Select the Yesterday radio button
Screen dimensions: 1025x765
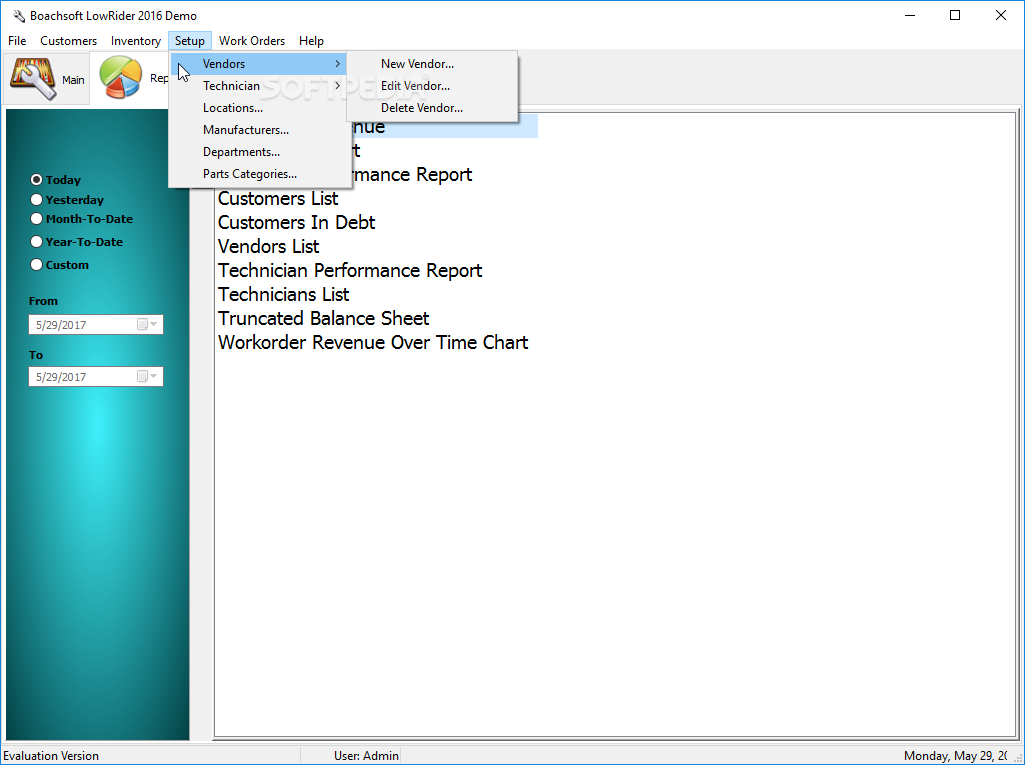point(37,199)
